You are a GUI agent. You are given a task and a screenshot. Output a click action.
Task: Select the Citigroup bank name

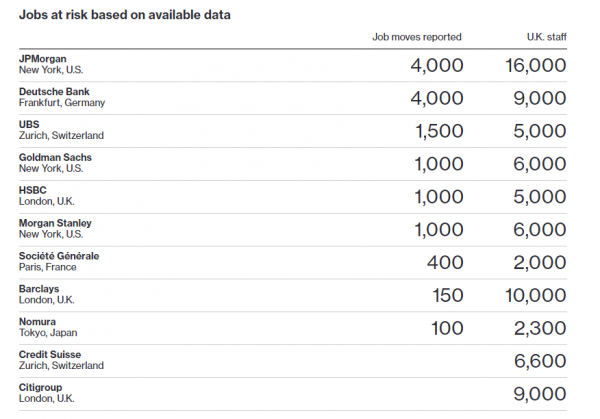point(40,388)
